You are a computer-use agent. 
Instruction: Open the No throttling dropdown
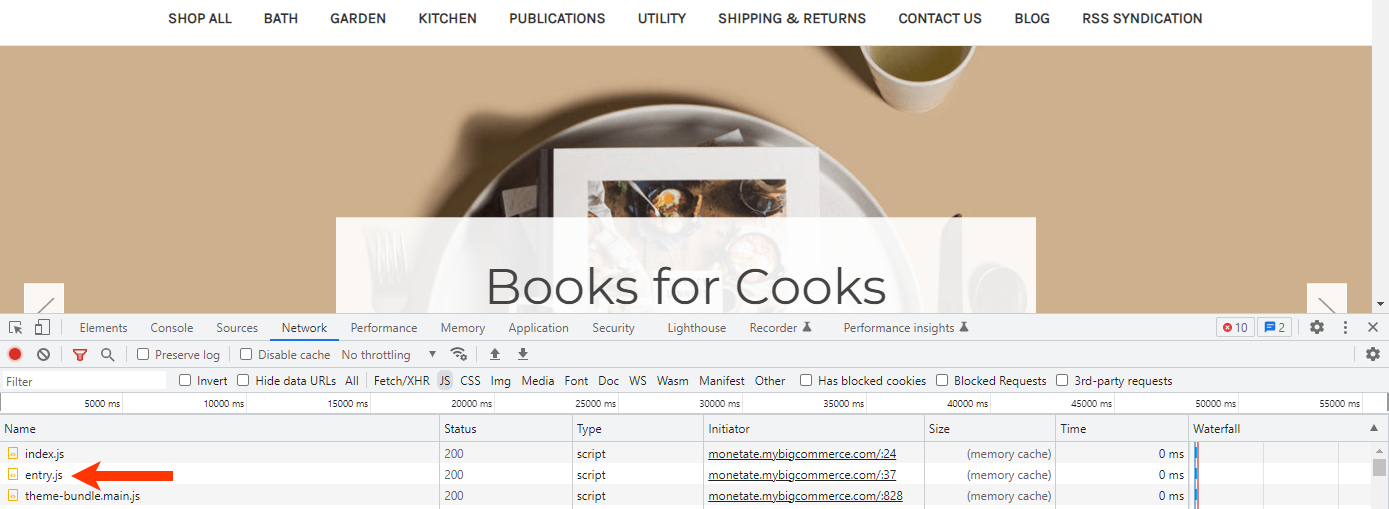(x=389, y=354)
